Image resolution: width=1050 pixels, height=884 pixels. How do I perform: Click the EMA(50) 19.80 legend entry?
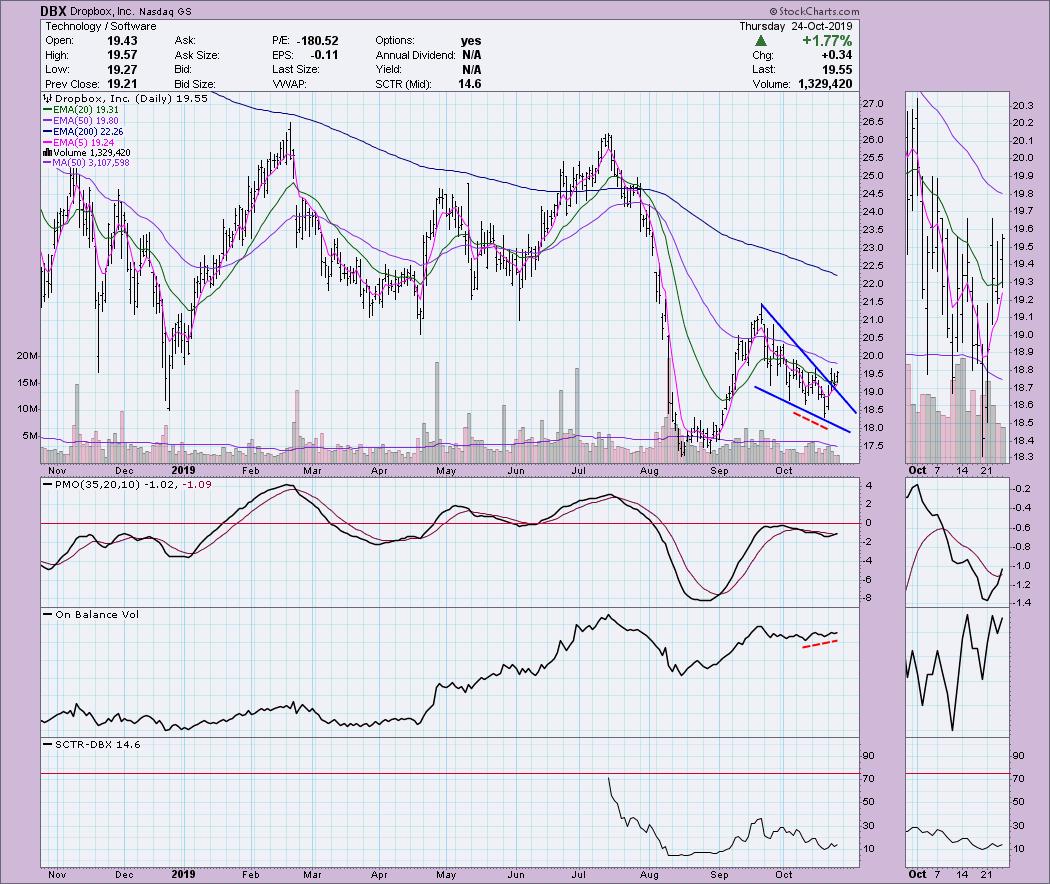[81, 121]
